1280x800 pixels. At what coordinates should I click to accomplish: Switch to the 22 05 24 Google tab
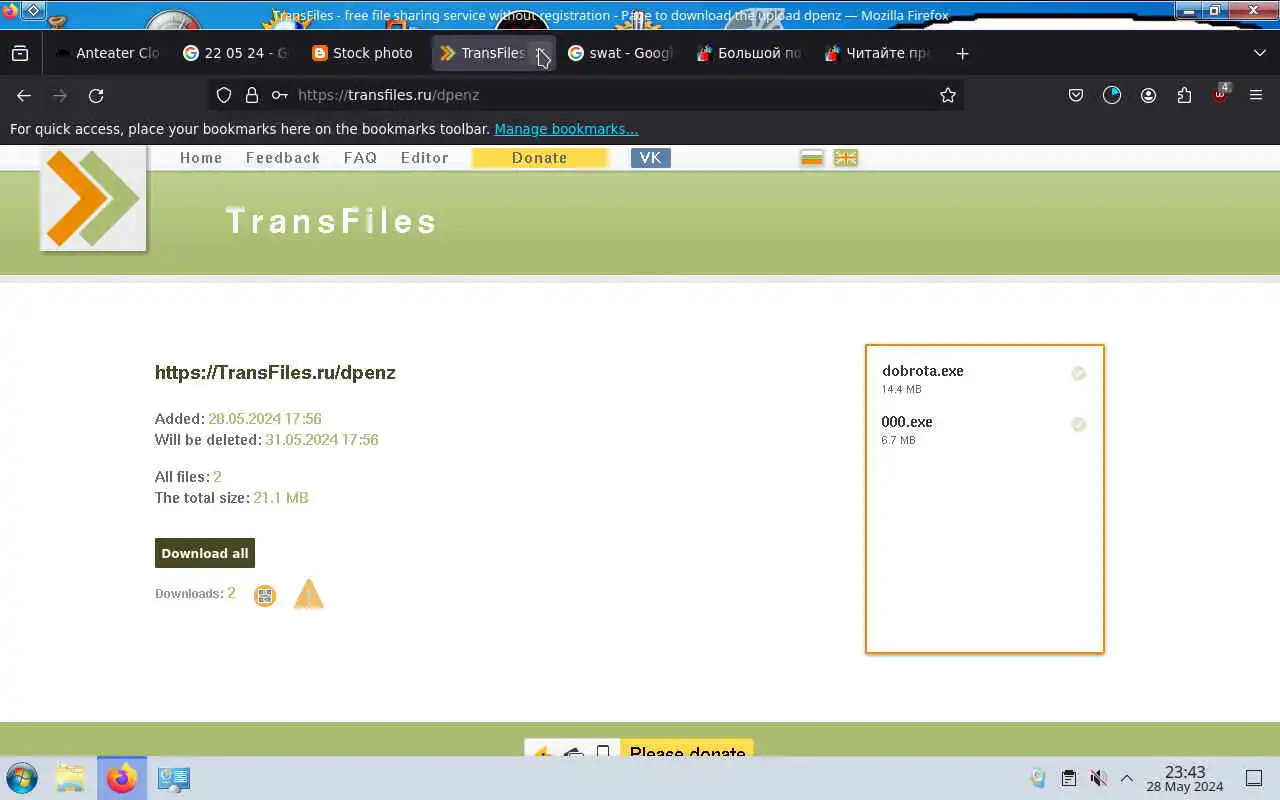(x=235, y=53)
